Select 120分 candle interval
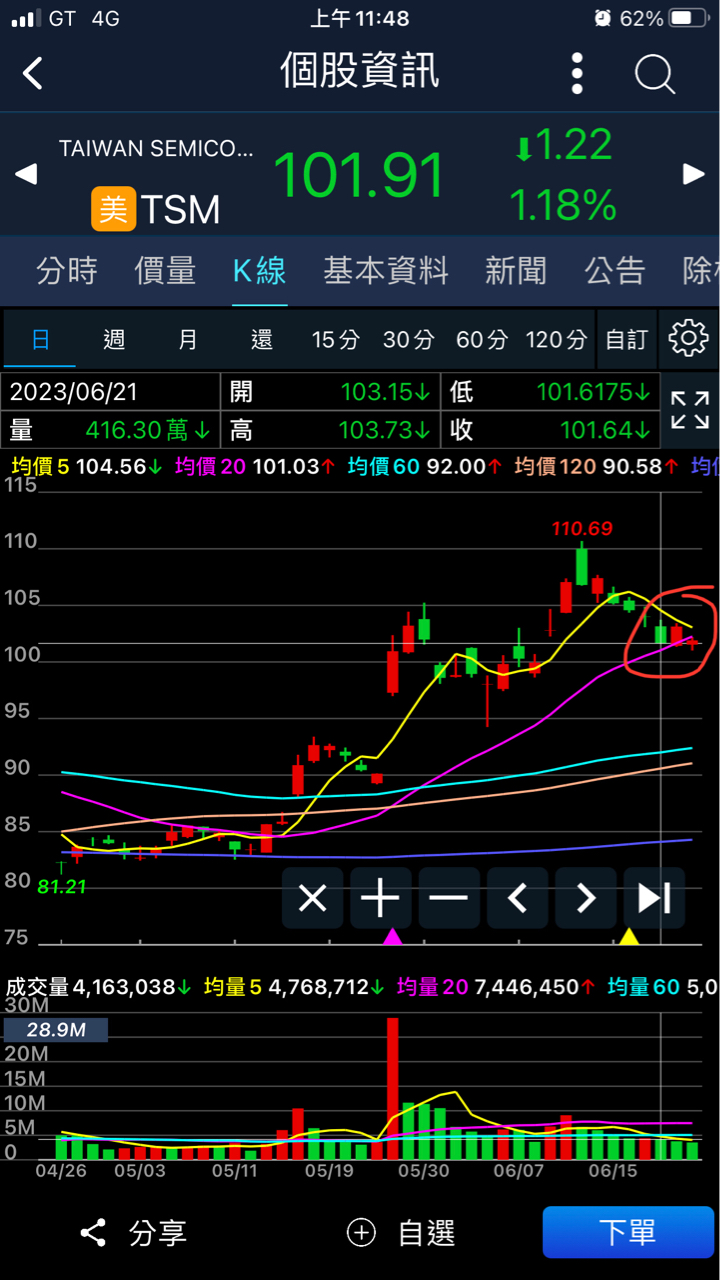720x1280 pixels. [556, 339]
